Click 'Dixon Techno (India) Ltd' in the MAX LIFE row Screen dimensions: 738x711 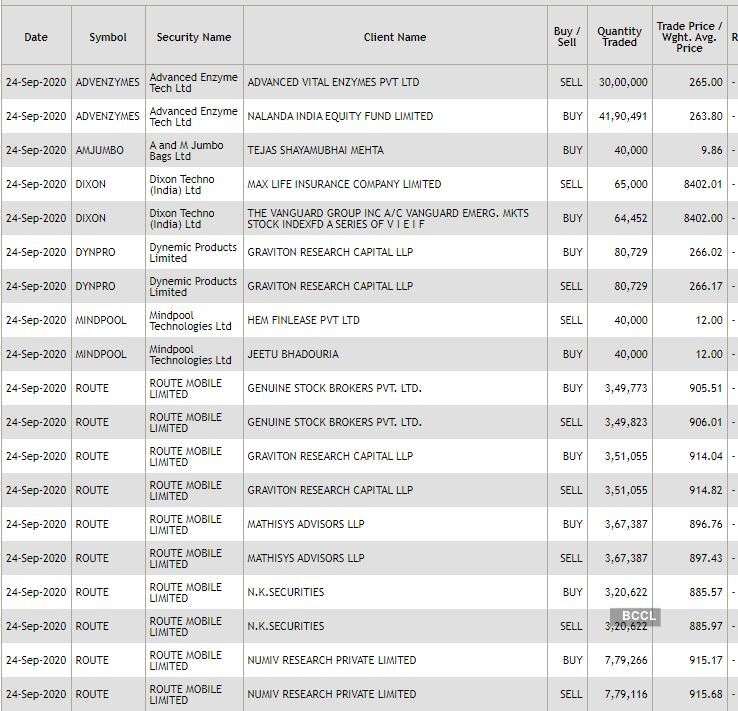[182, 184]
